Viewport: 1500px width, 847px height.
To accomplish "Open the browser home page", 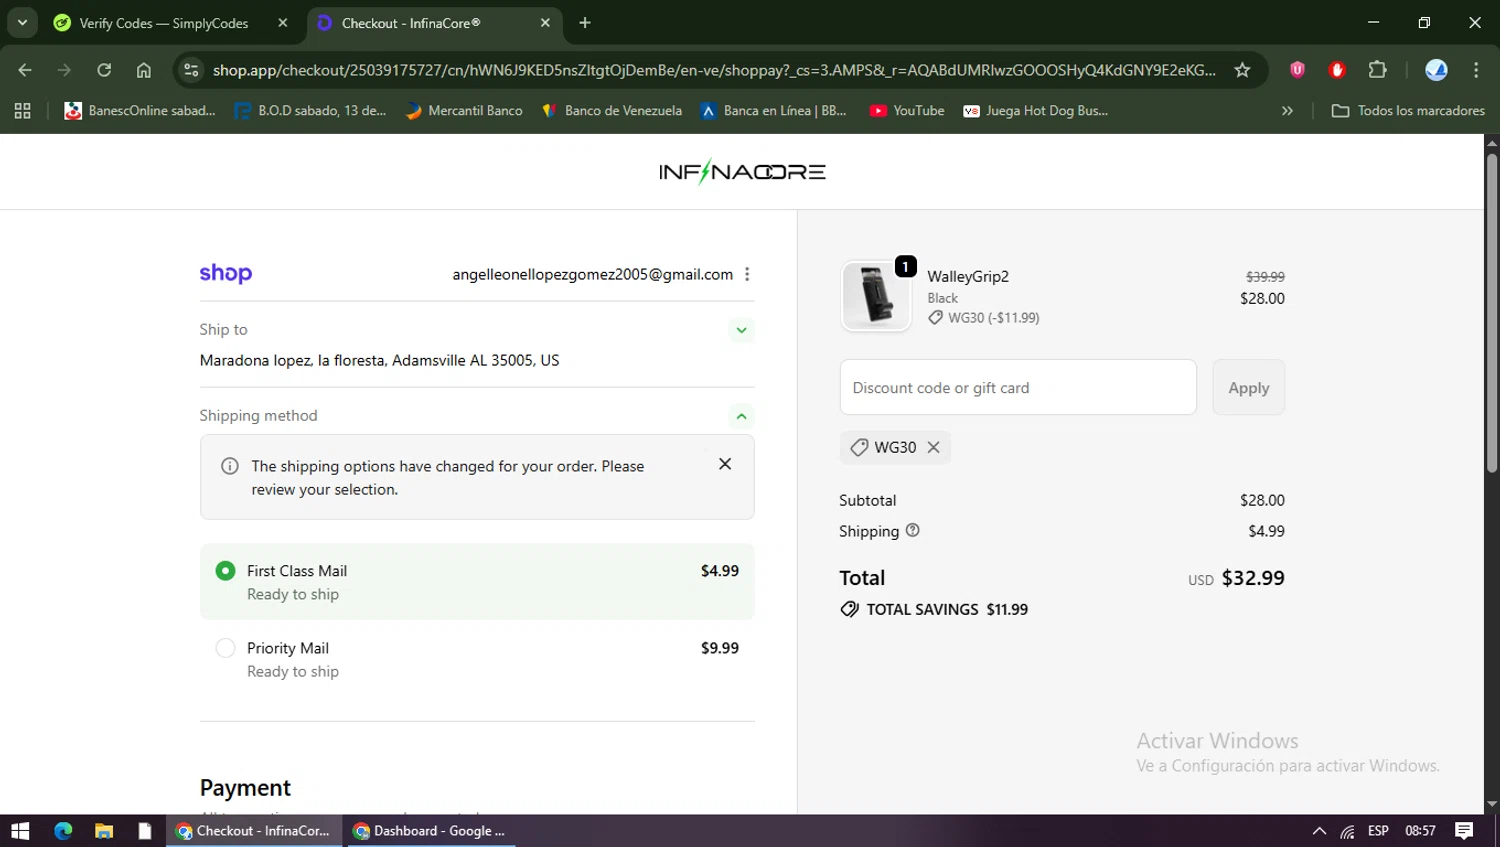I will click(x=144, y=70).
